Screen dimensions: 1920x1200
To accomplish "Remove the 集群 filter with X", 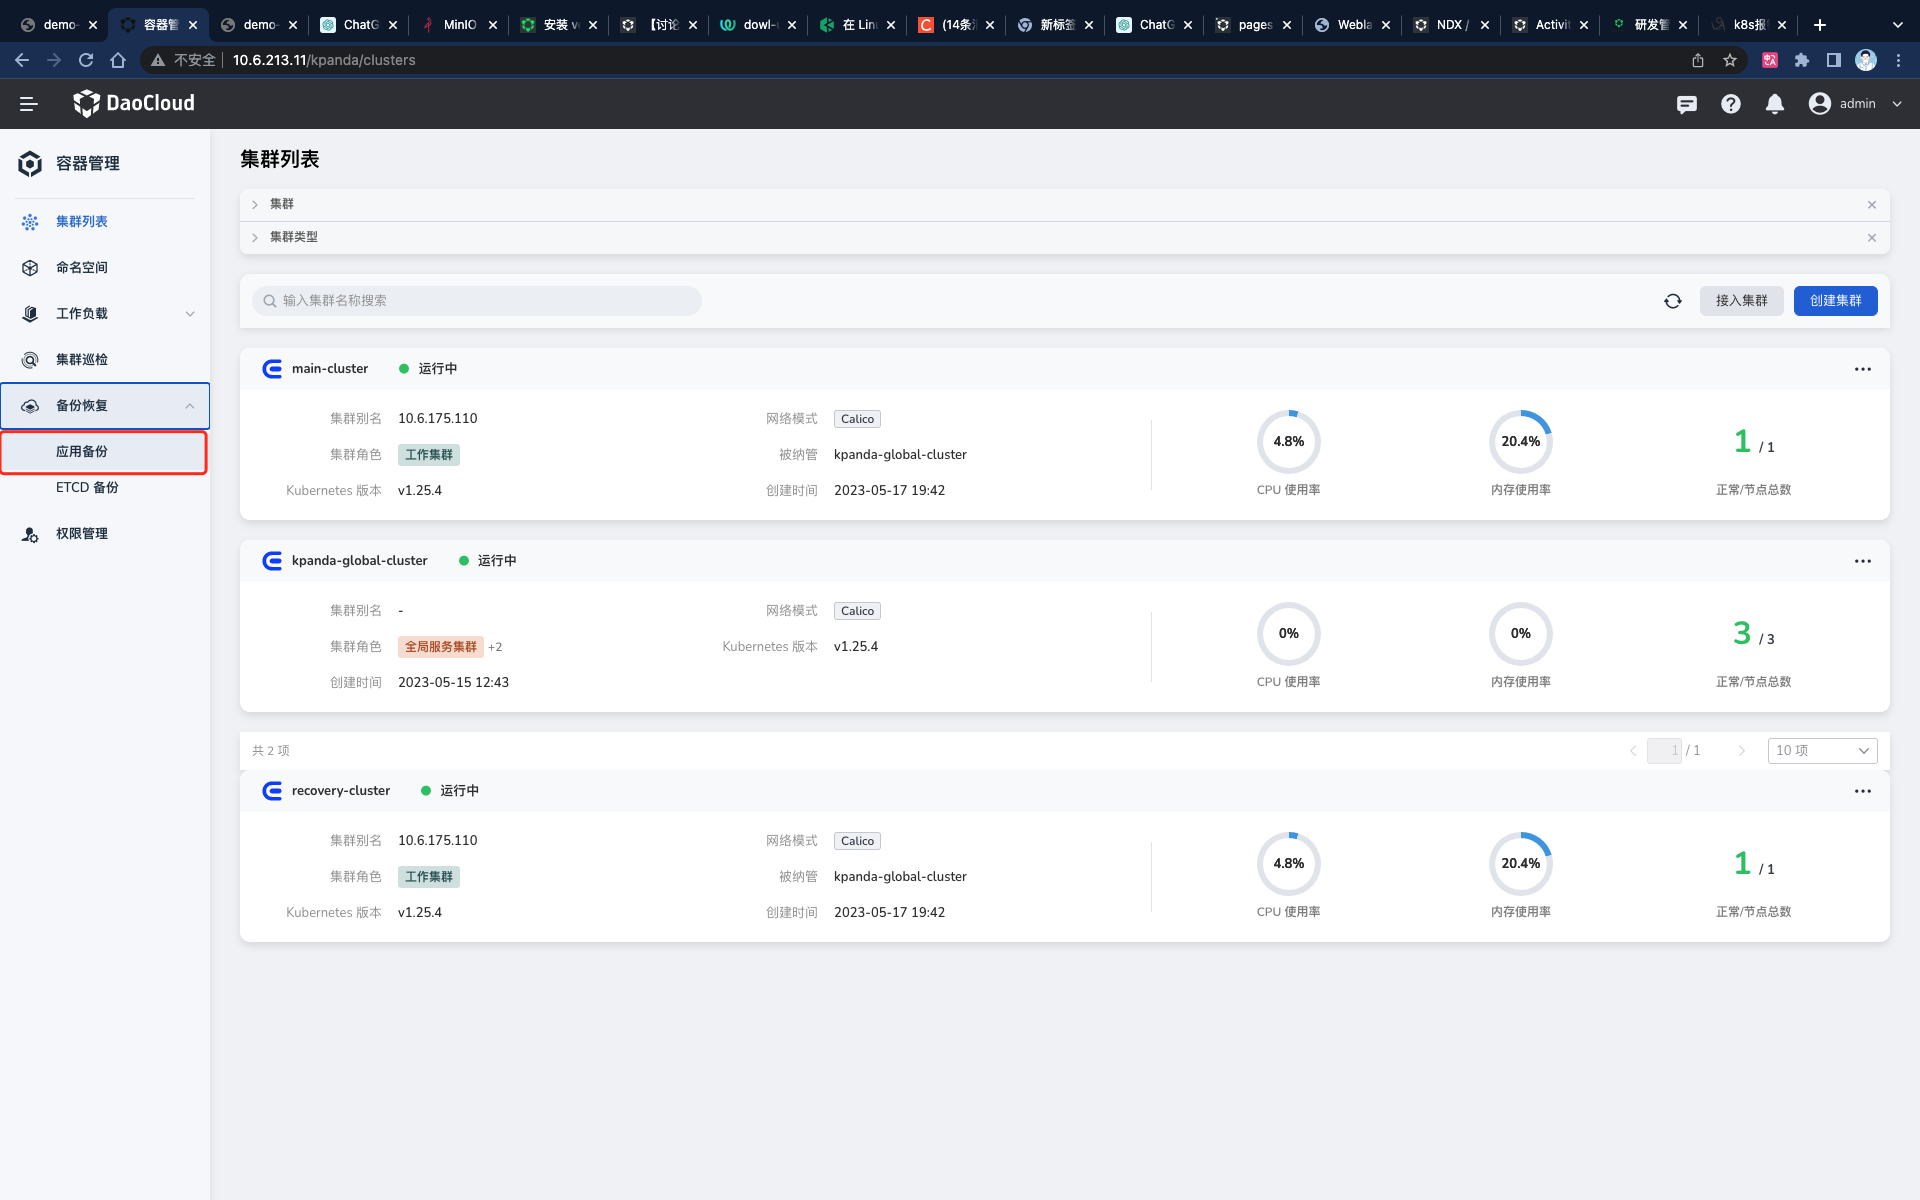I will click(x=1872, y=205).
